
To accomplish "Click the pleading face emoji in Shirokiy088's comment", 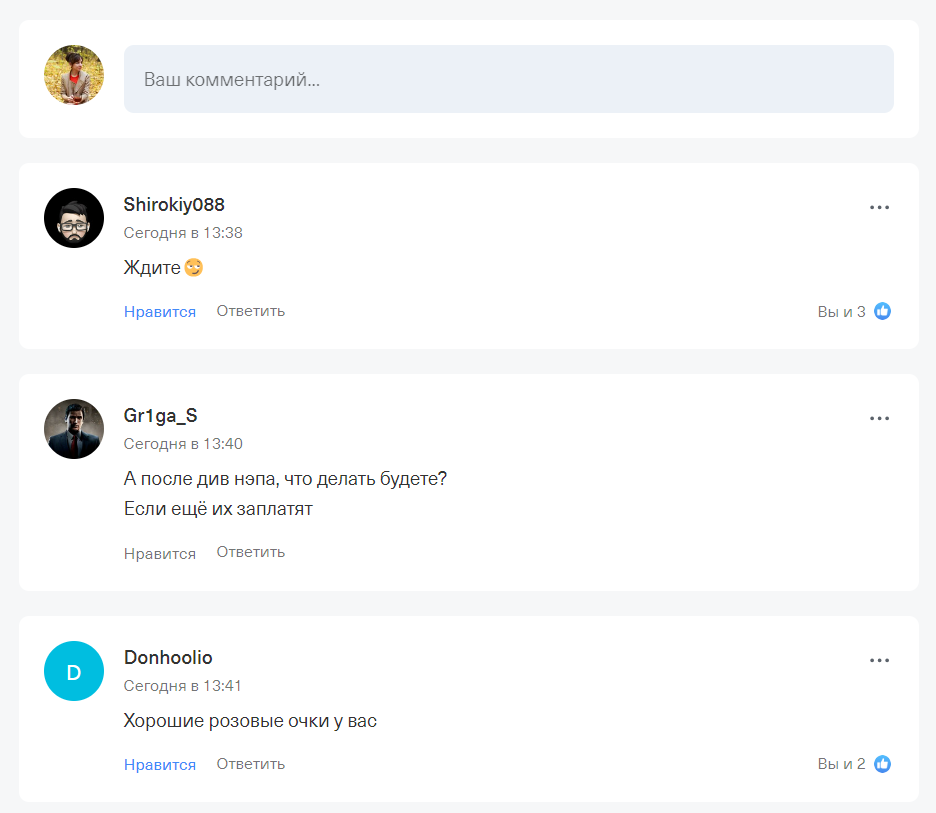I will click(192, 267).
